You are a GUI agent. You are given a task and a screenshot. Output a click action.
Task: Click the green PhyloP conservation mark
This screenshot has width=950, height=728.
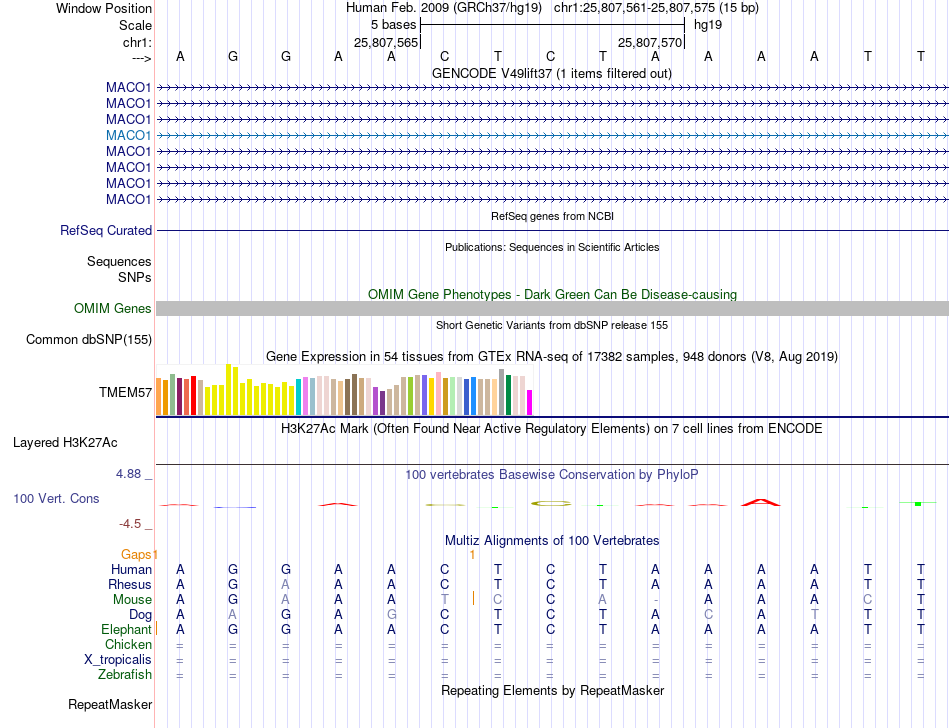[x=918, y=503]
